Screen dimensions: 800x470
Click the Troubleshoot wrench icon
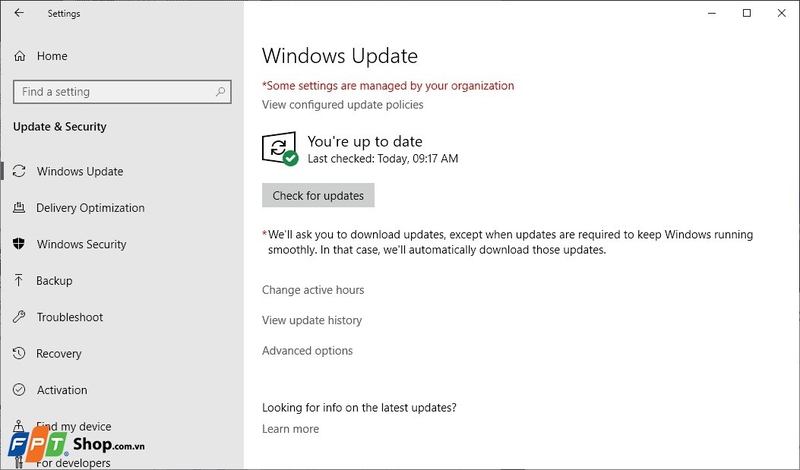coord(19,317)
